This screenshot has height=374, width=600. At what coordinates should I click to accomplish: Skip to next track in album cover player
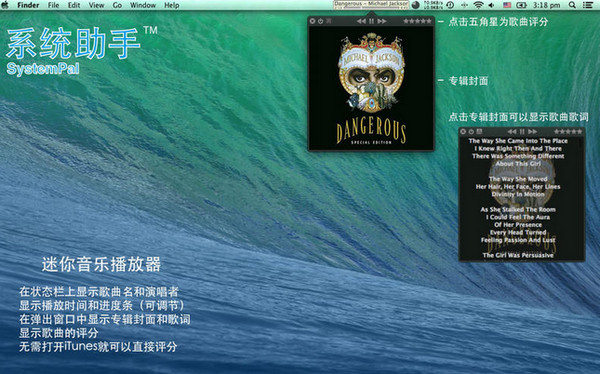point(382,21)
